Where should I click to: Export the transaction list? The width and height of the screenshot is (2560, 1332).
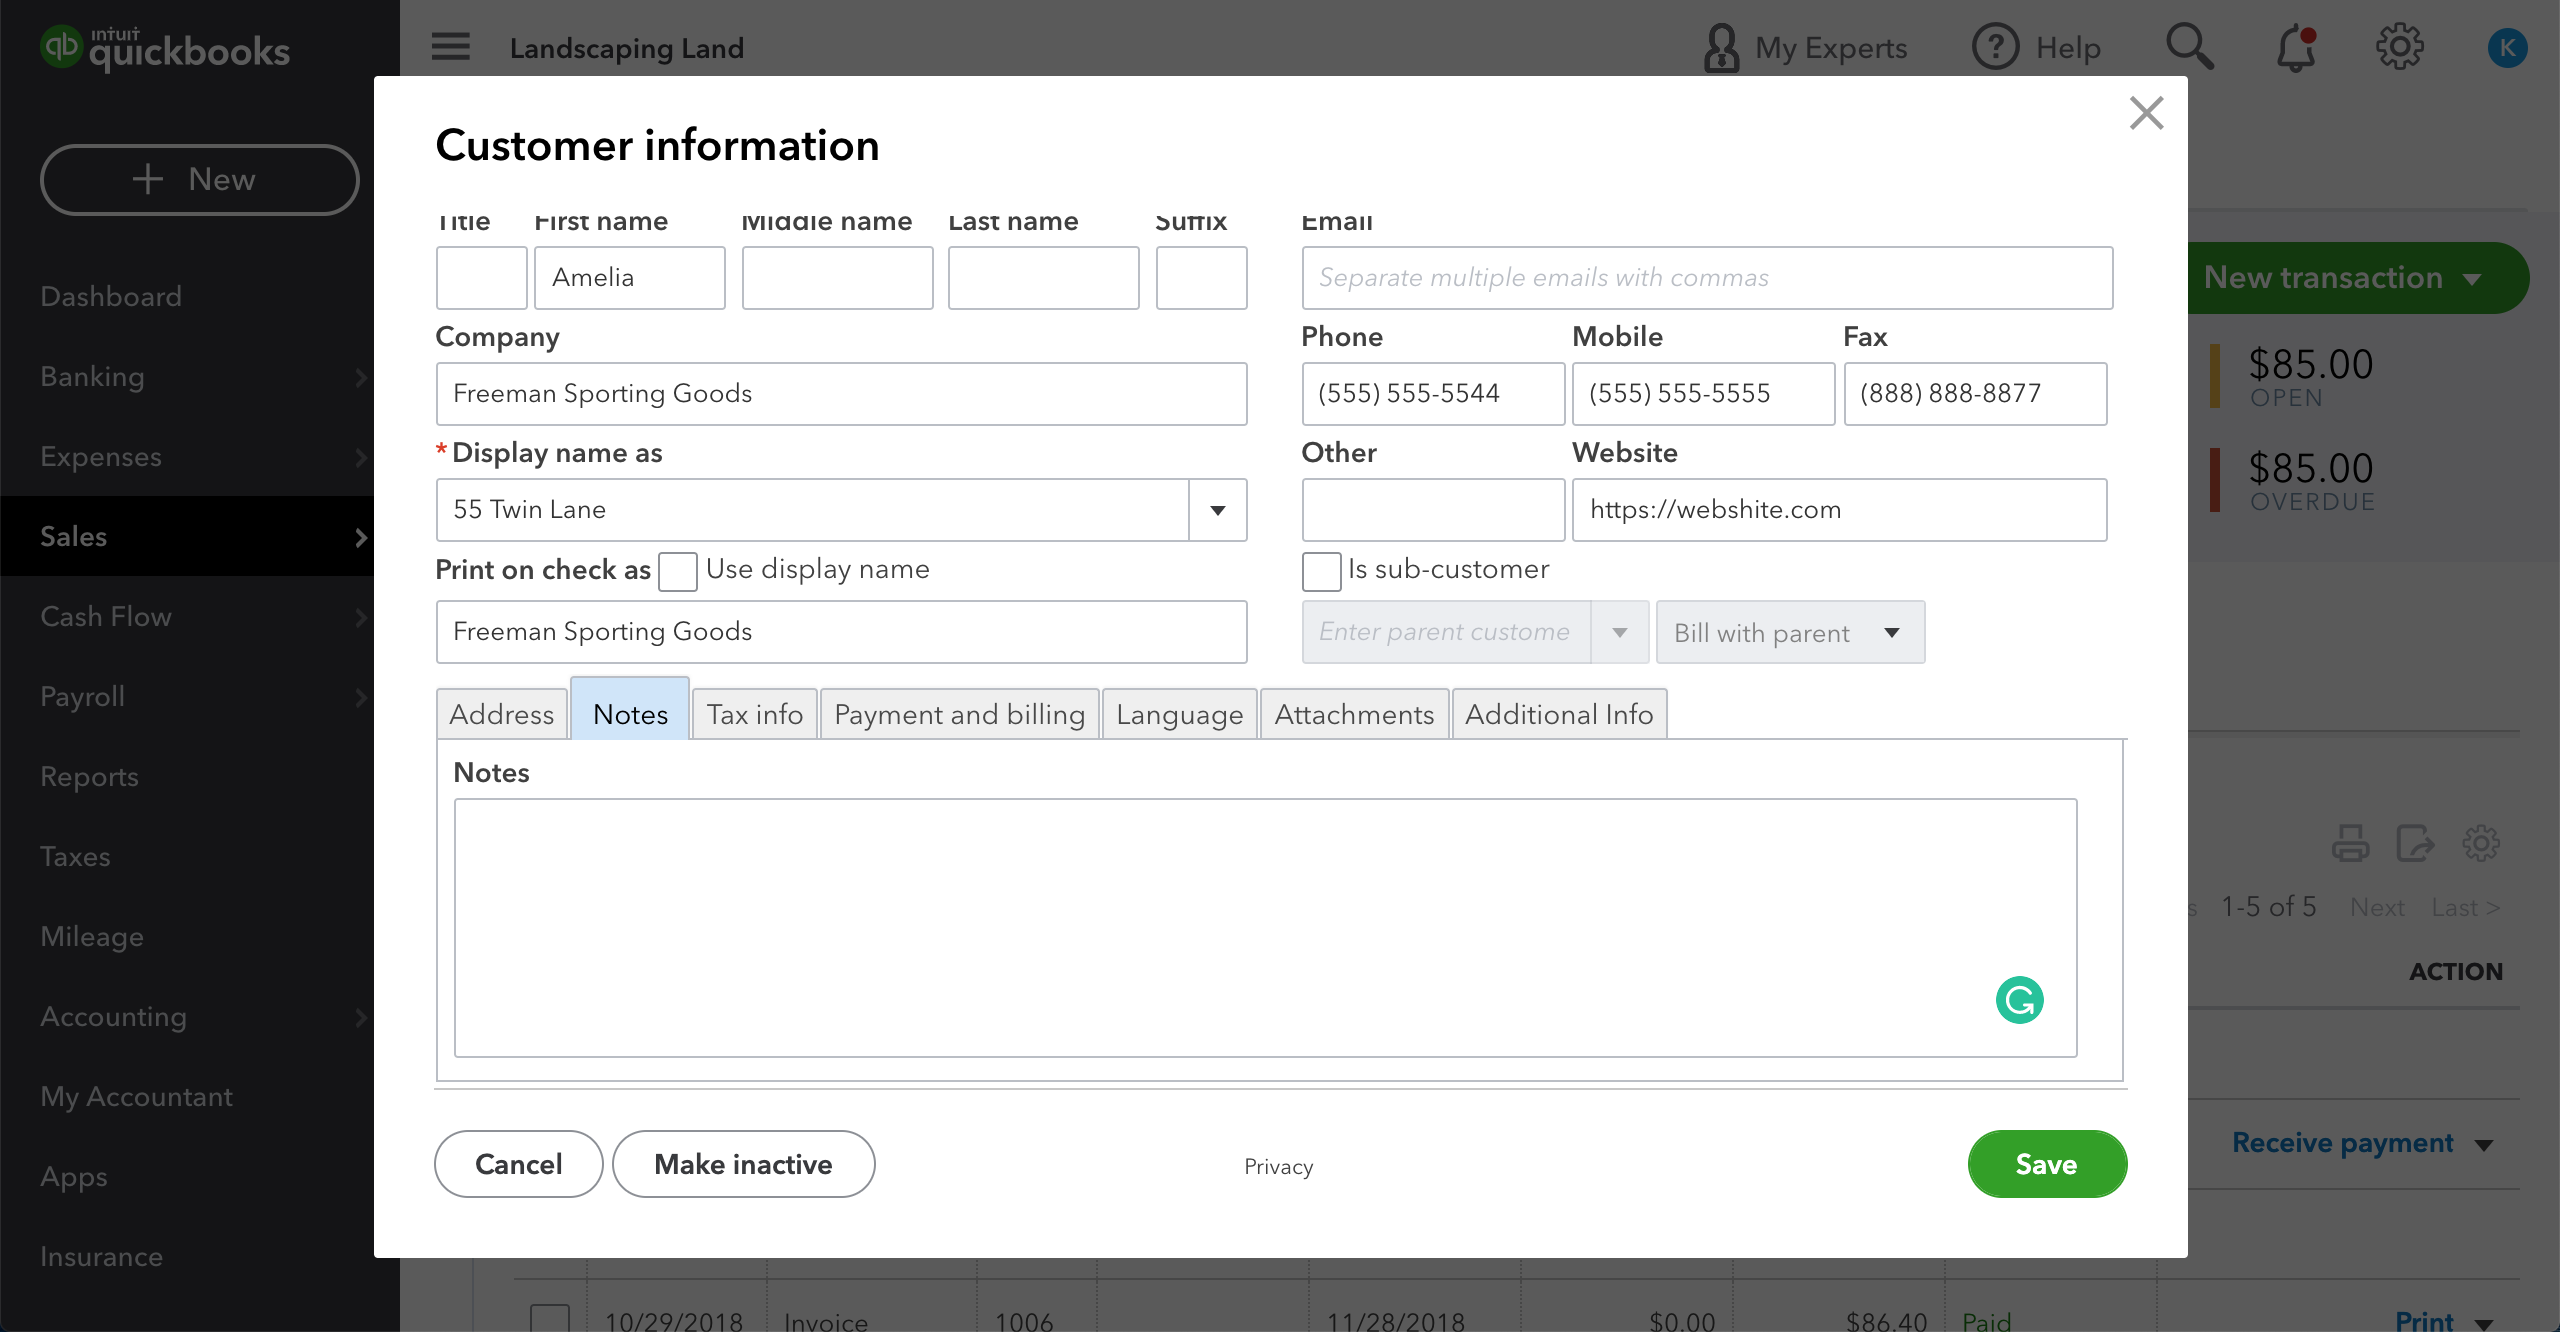coord(2415,843)
